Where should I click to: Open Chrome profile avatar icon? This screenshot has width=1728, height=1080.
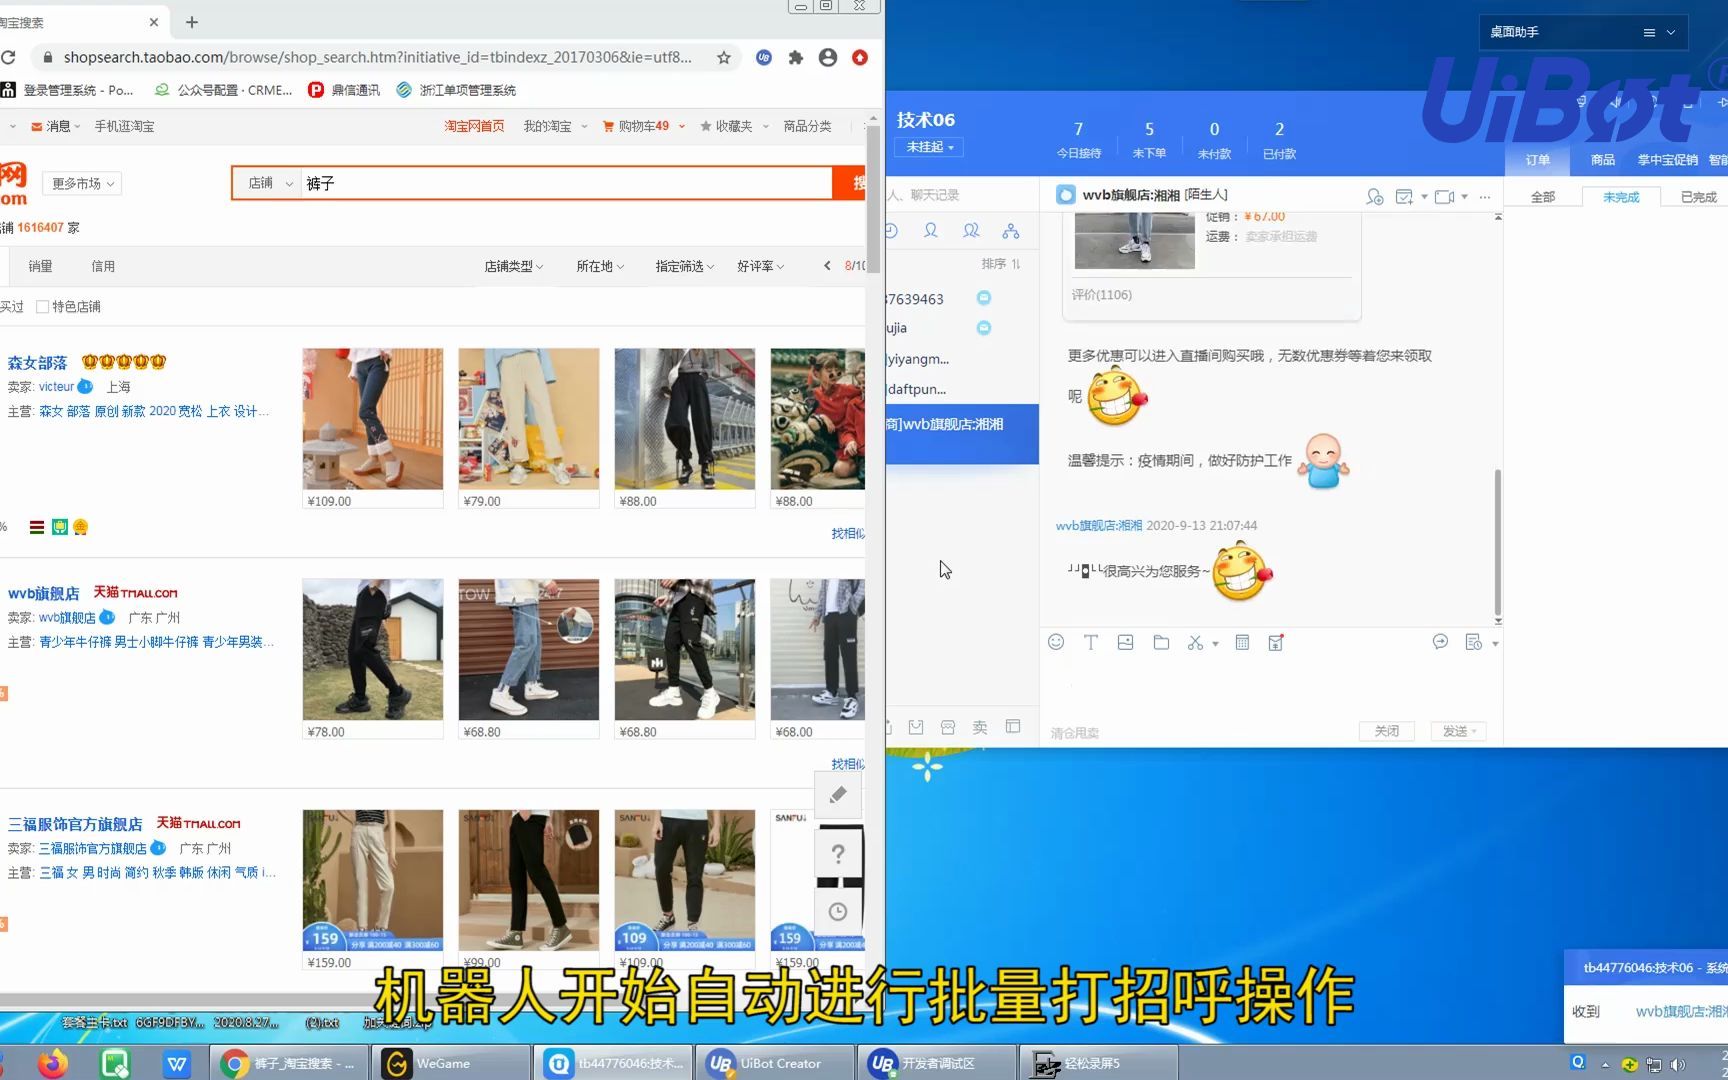coord(828,57)
